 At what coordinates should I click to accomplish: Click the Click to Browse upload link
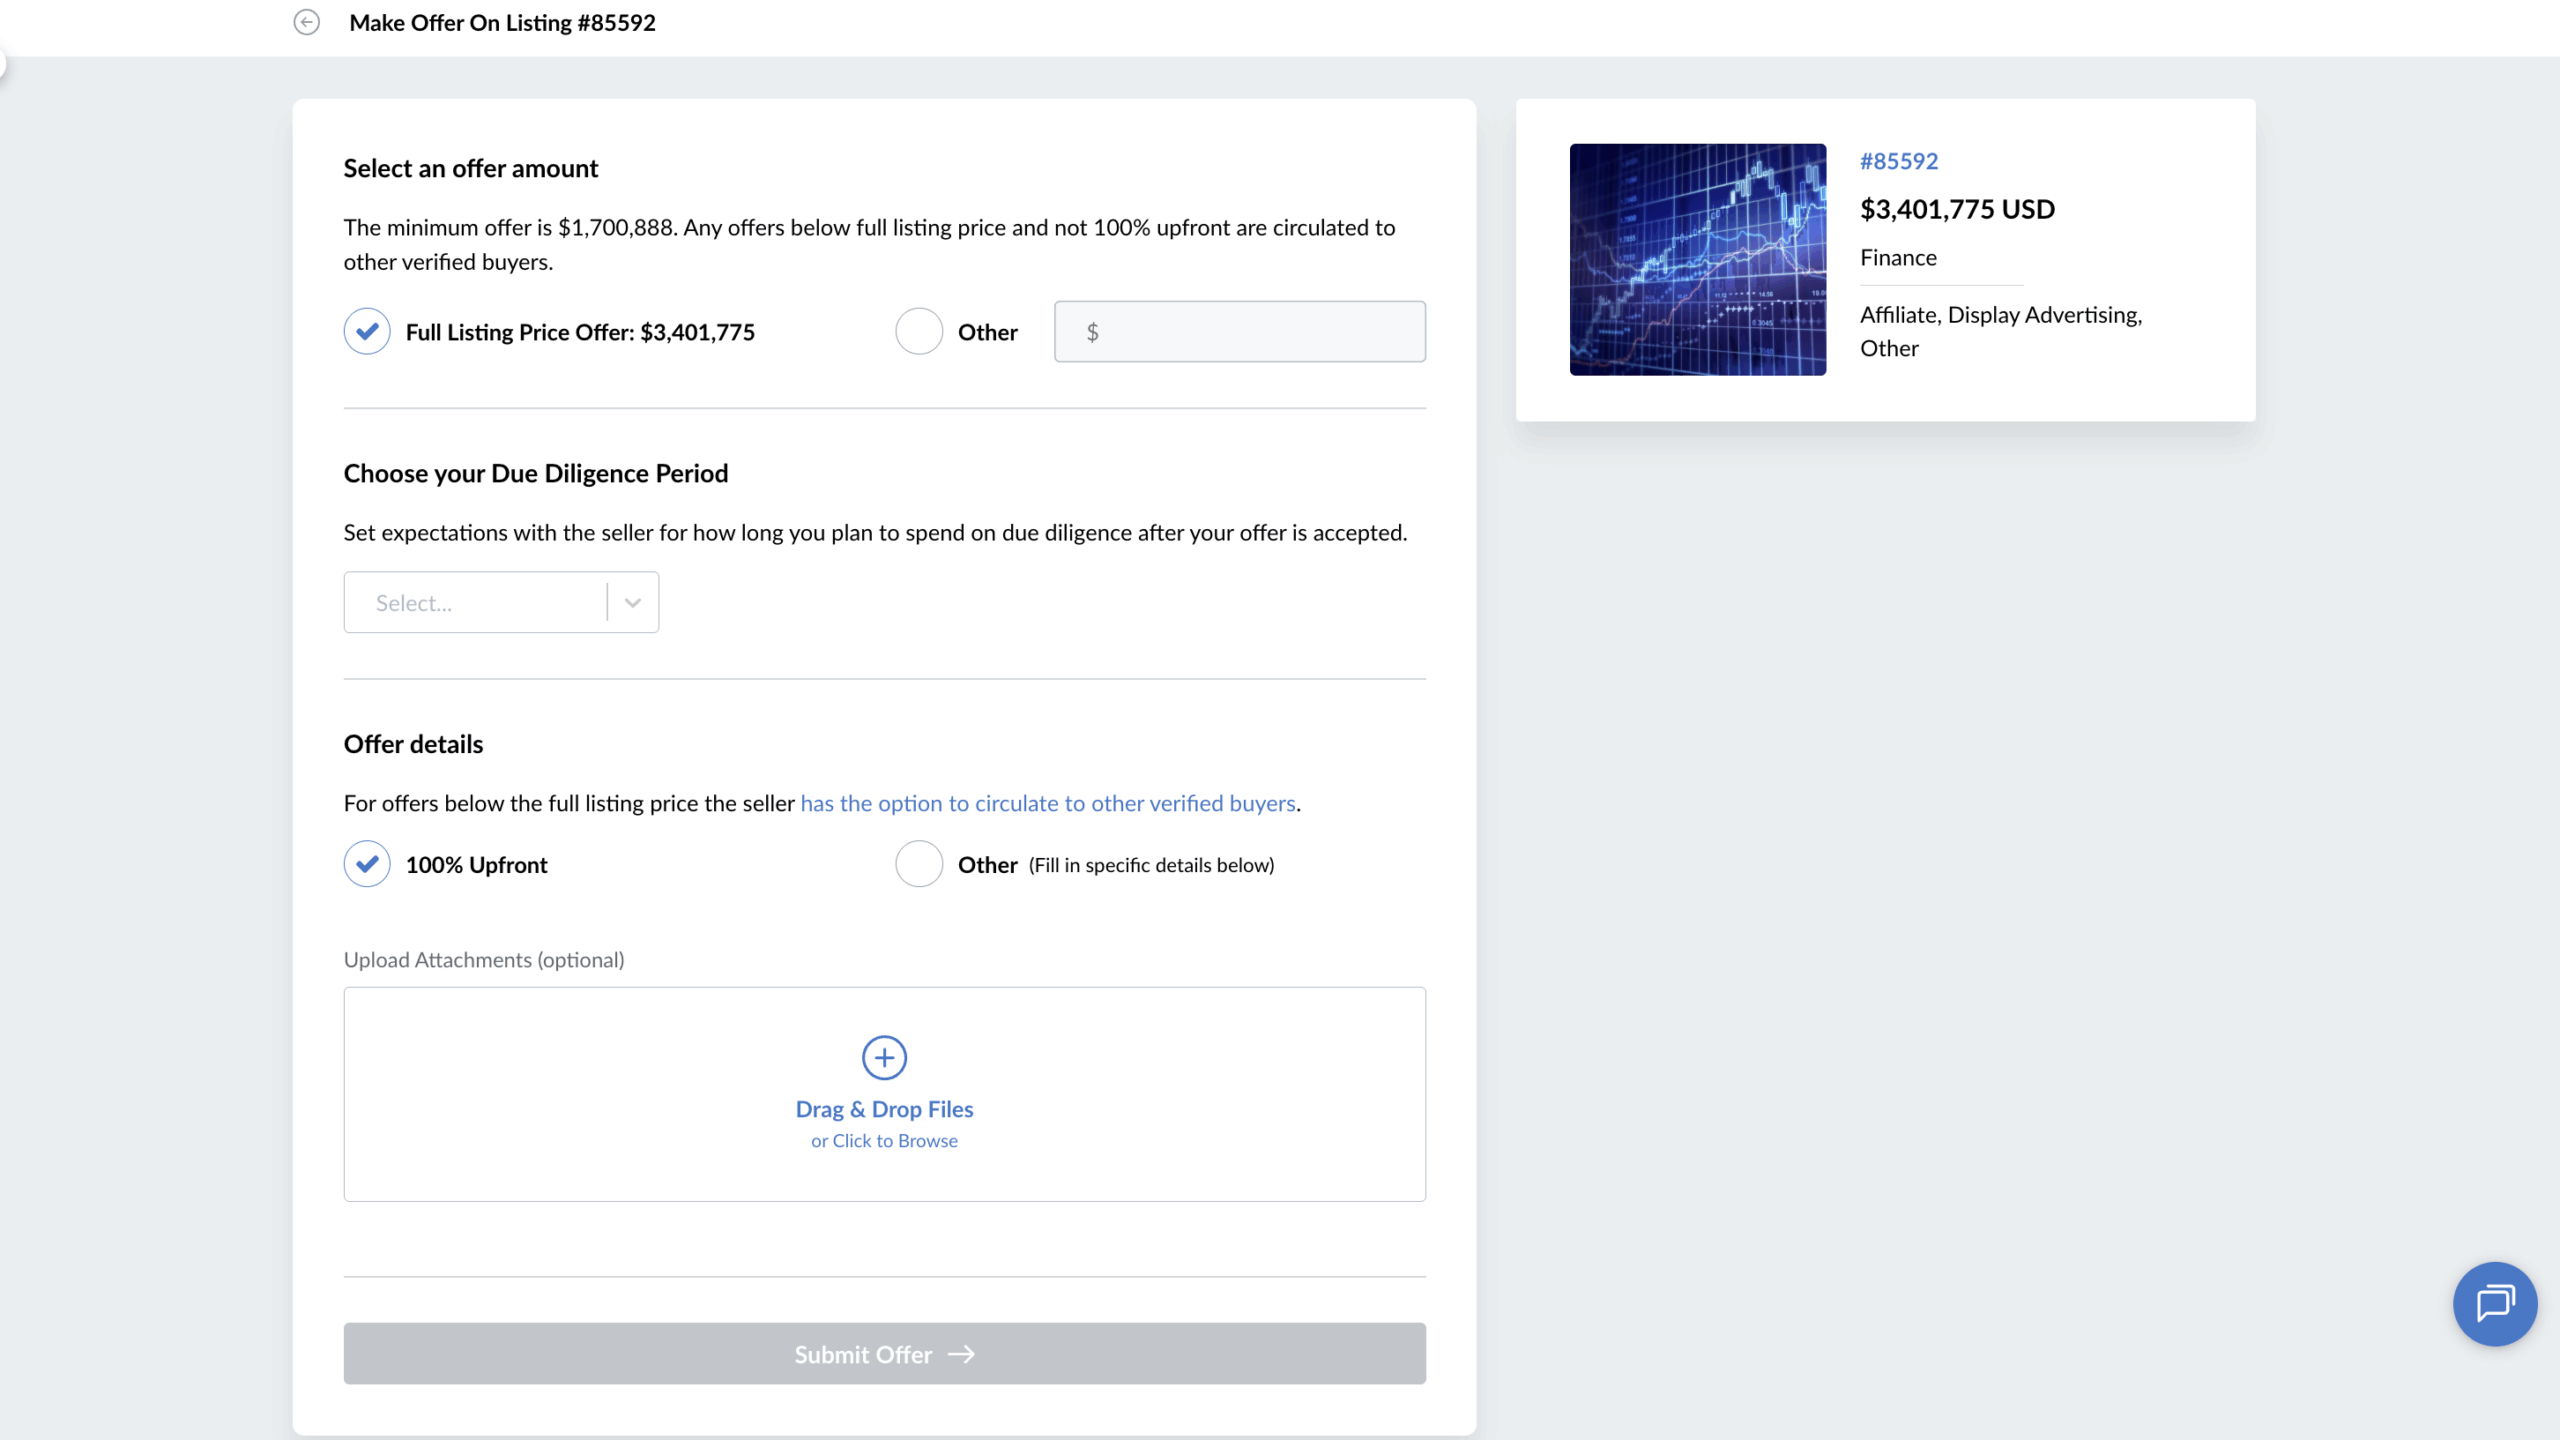point(884,1140)
